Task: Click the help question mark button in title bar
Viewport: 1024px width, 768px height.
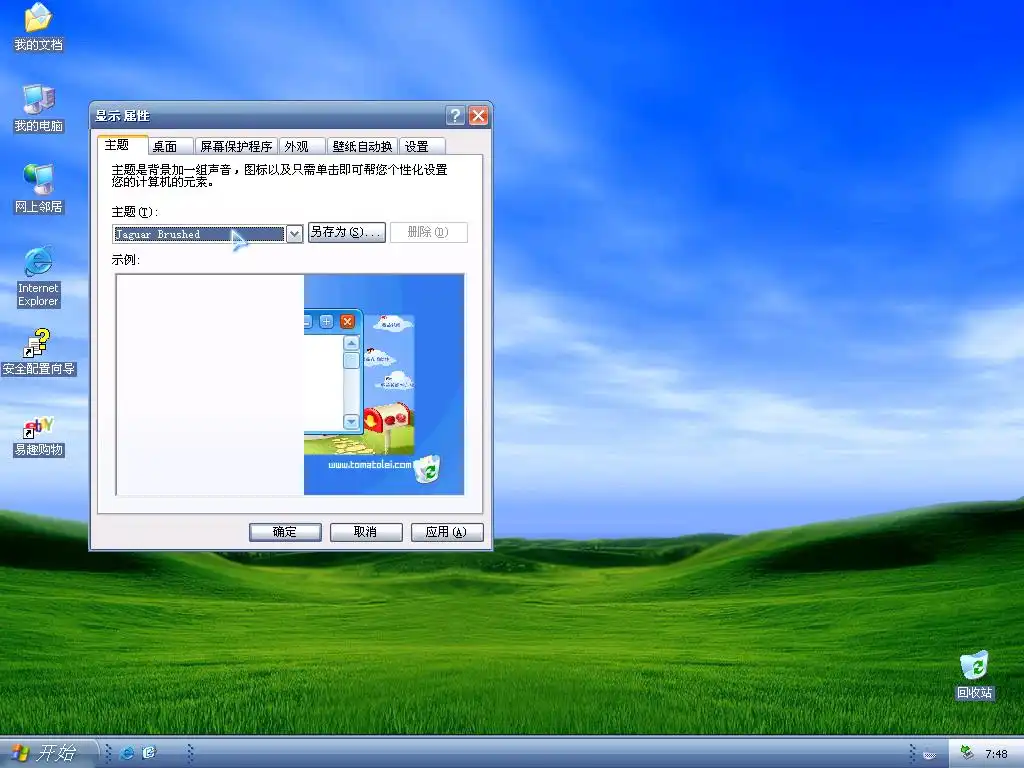Action: point(455,116)
